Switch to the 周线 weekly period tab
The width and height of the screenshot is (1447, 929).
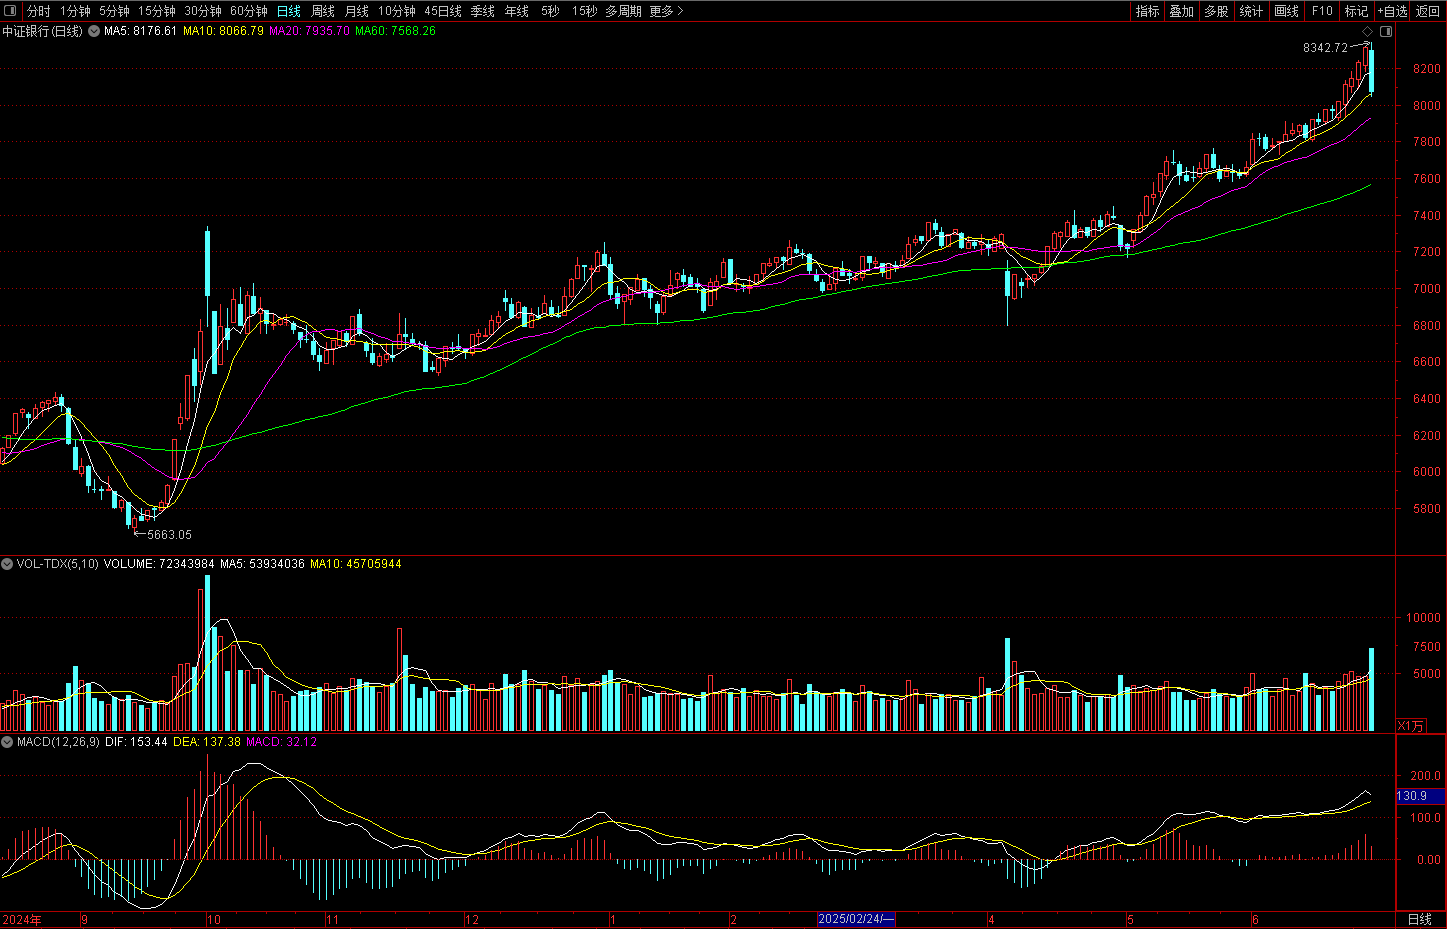[x=323, y=11]
